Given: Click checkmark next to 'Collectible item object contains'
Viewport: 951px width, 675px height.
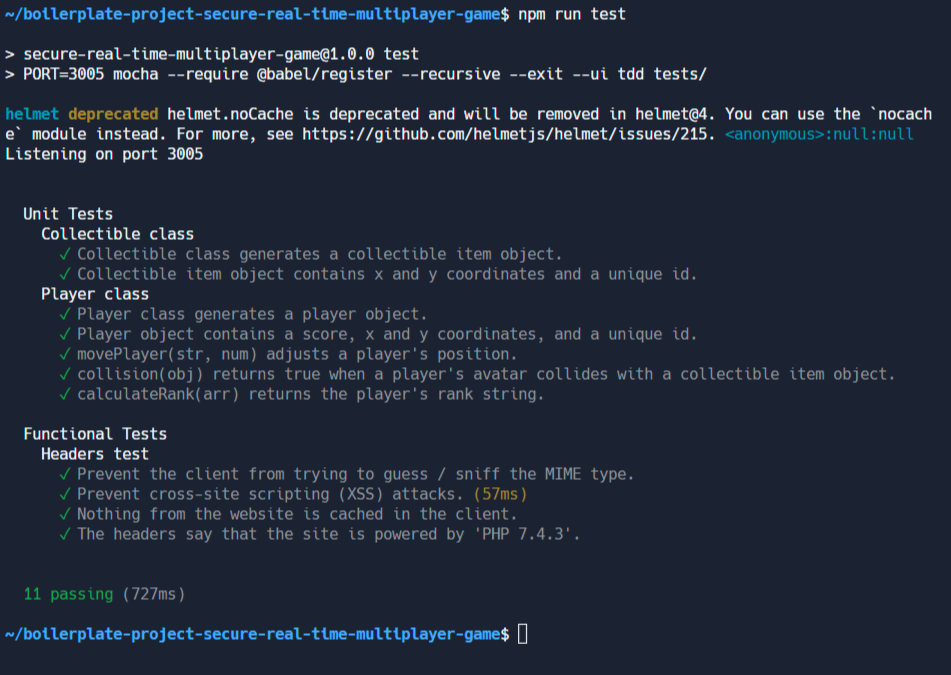Looking at the screenshot, I should pyautogui.click(x=65, y=274).
